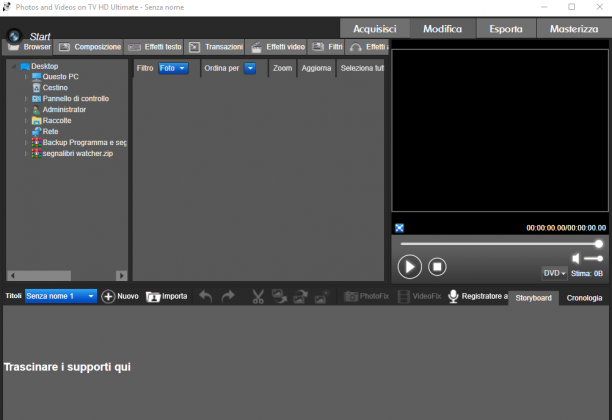Click the Raccolte folder icon
The width and height of the screenshot is (612, 420).
click(x=37, y=121)
